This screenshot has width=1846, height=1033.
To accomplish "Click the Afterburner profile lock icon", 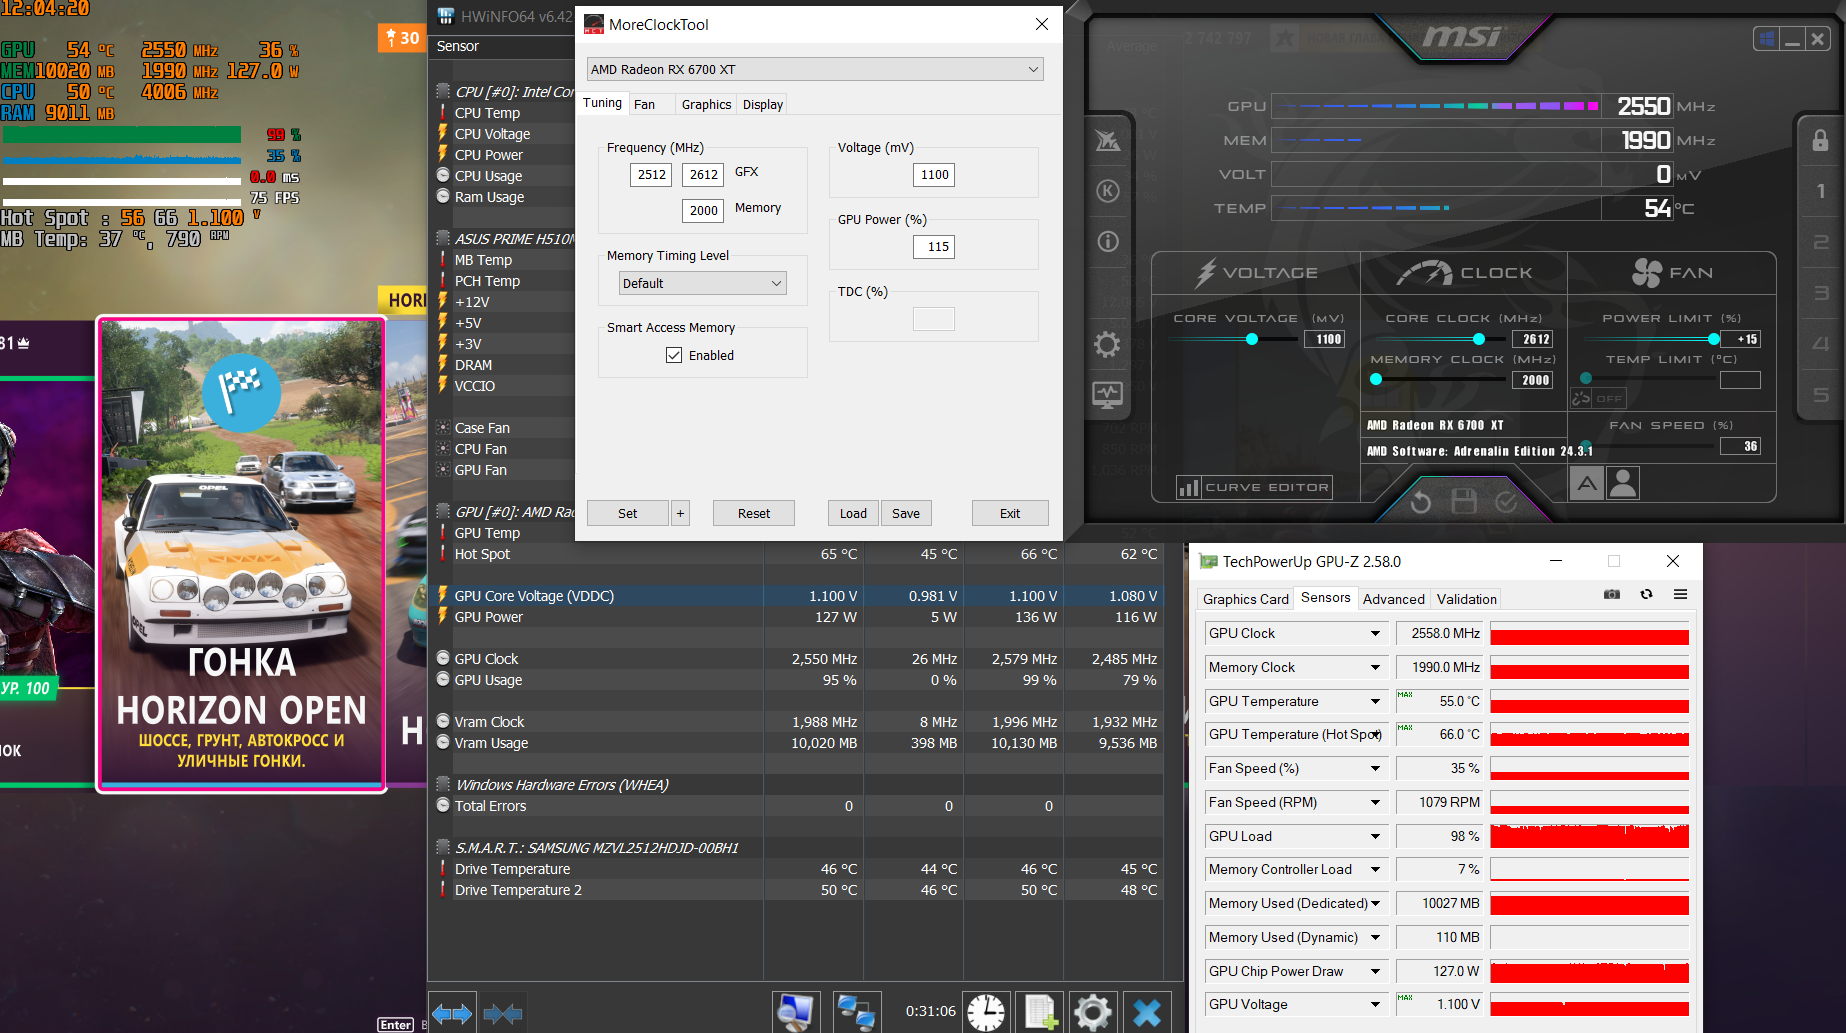I will pos(1820,141).
